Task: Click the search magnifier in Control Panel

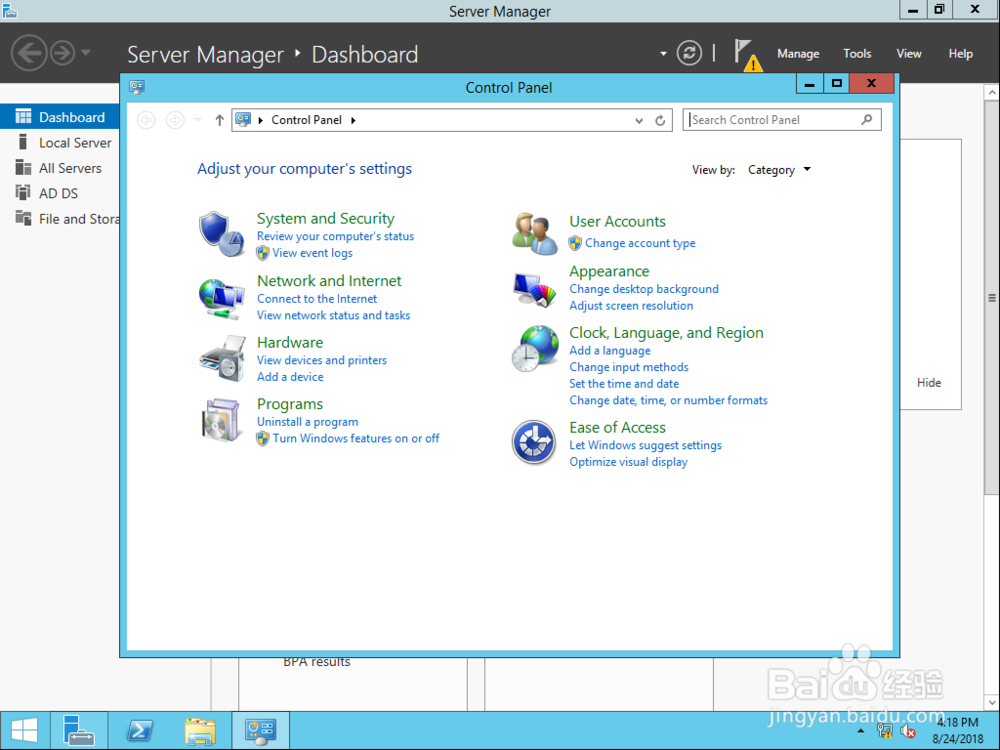Action: click(x=867, y=119)
